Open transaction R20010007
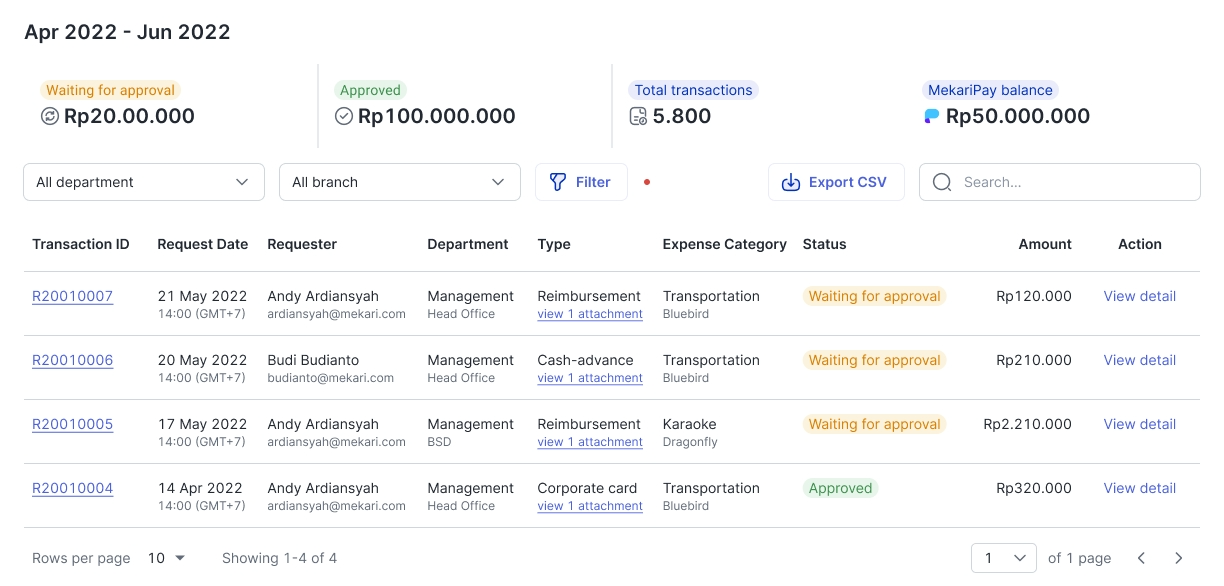This screenshot has height=586, width=1224. (x=73, y=296)
